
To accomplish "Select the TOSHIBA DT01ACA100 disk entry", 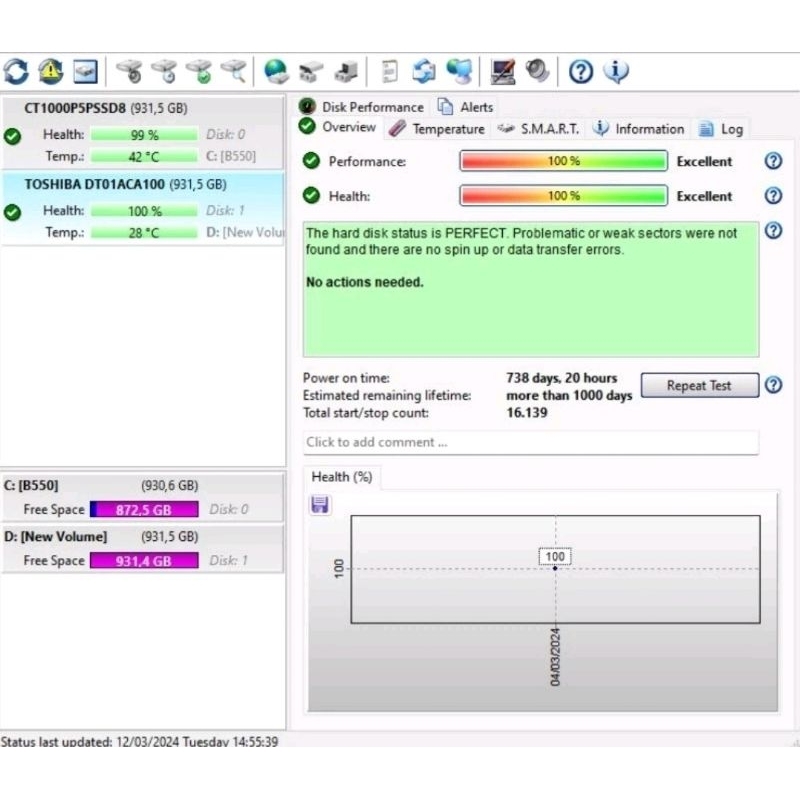I will (142, 209).
